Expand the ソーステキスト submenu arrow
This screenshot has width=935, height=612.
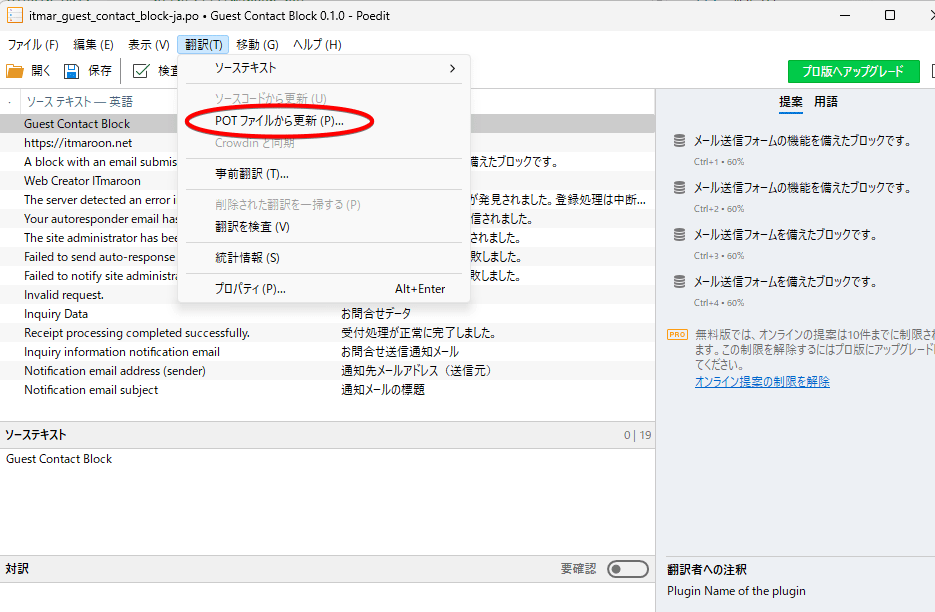(453, 69)
